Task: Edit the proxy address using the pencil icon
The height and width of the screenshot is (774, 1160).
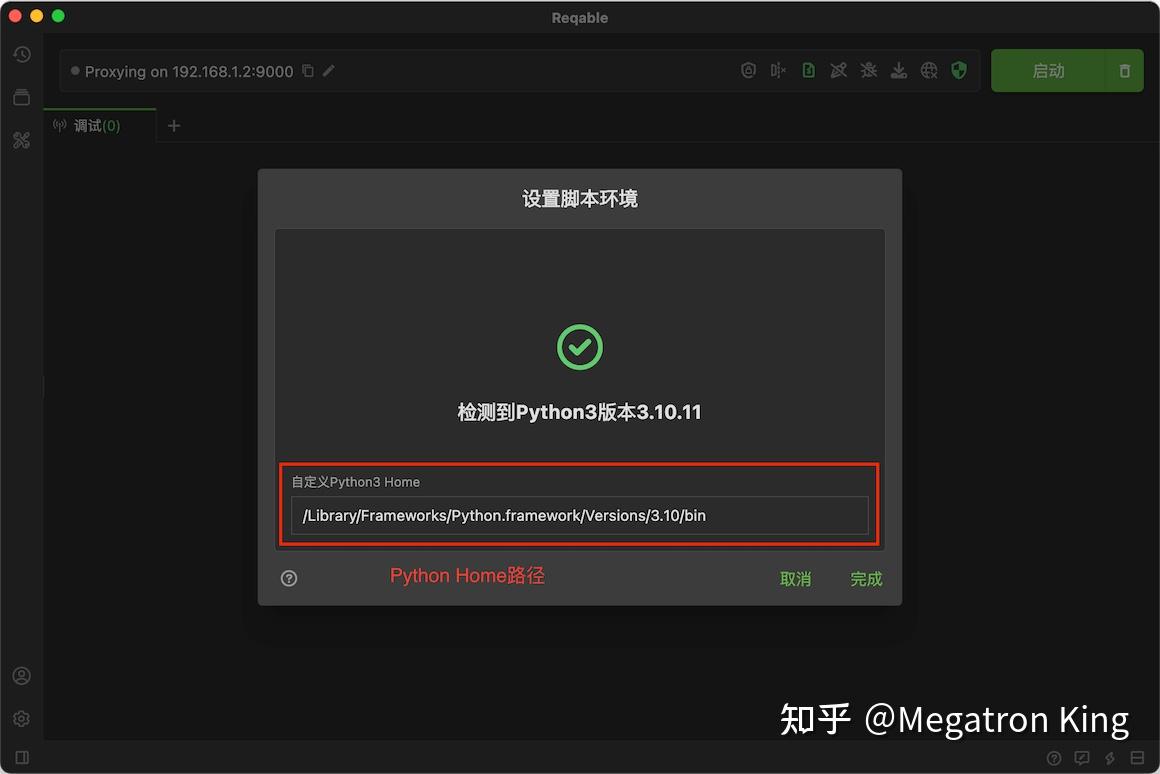Action: coord(330,71)
